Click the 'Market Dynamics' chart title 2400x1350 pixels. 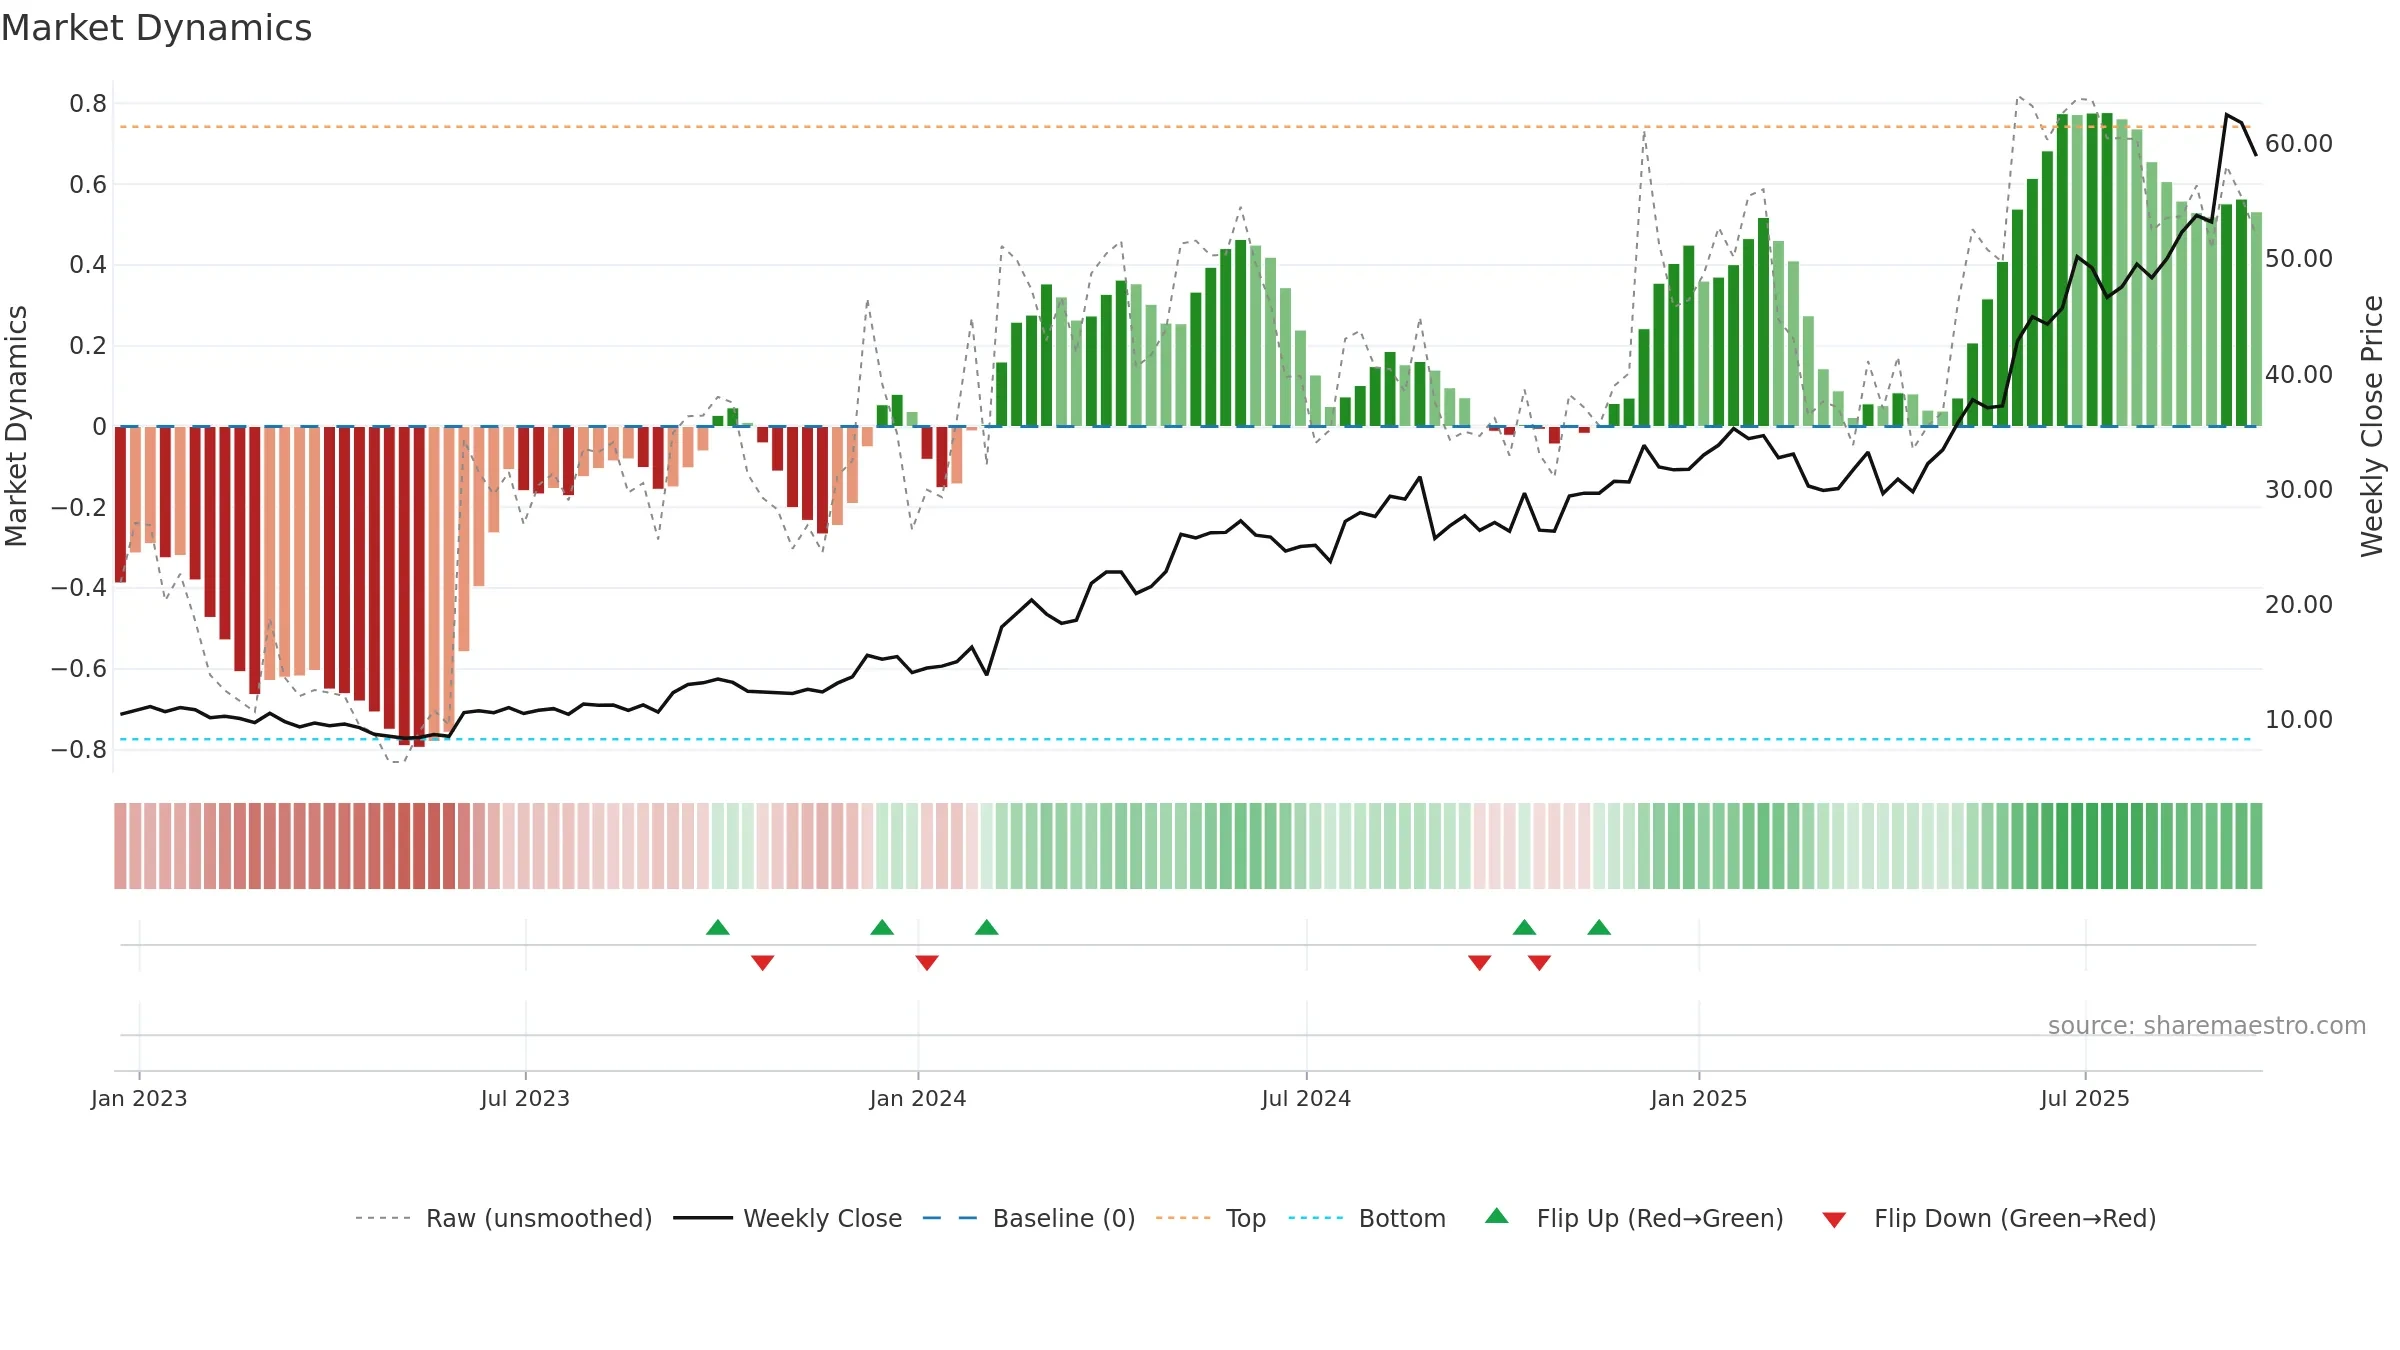[x=156, y=28]
